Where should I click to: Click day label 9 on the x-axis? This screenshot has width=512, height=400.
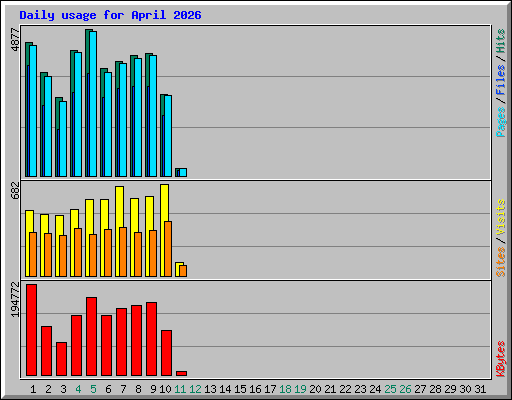click(153, 389)
